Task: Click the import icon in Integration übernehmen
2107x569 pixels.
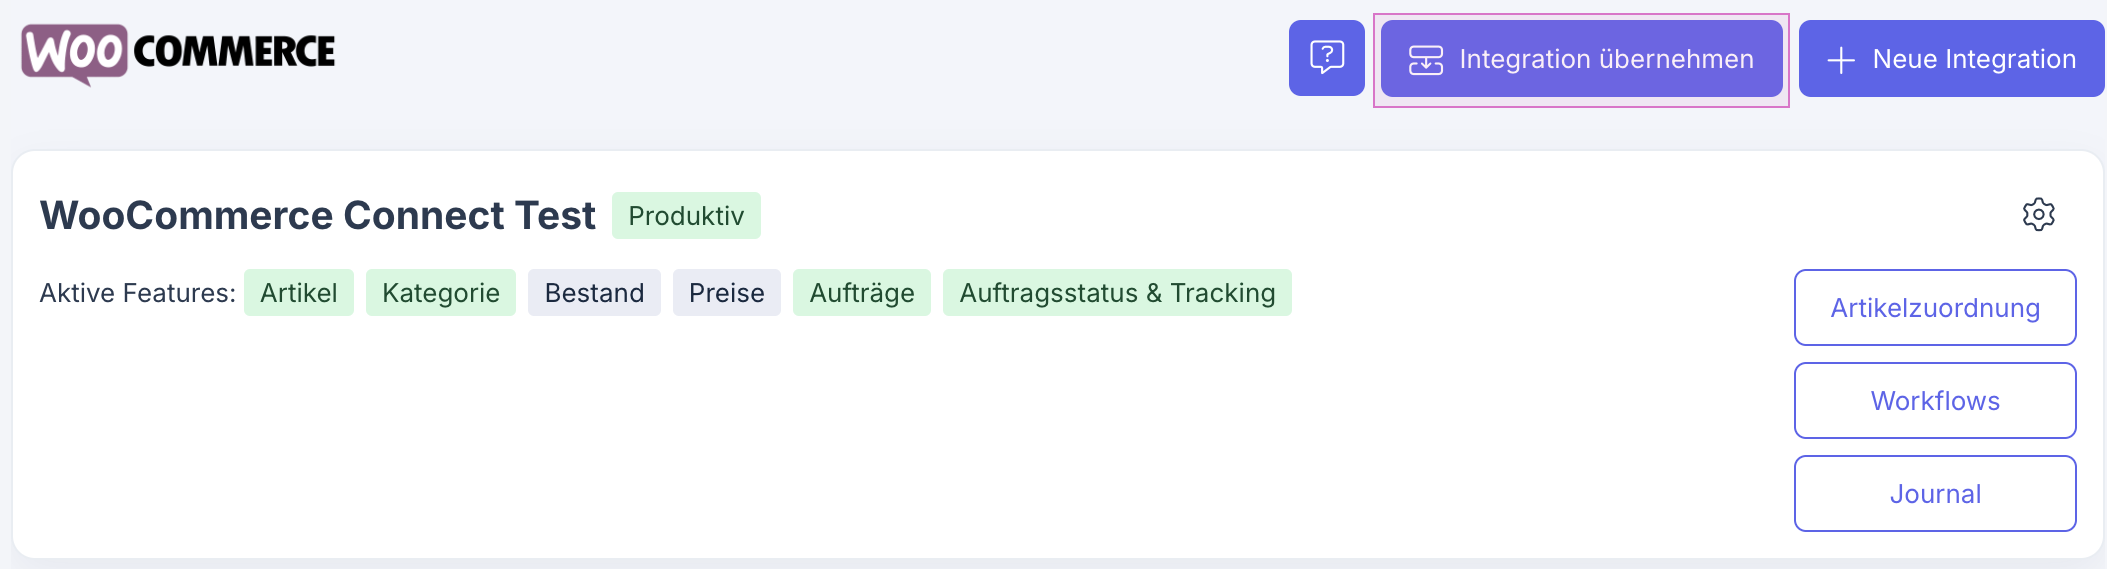Action: [1425, 60]
